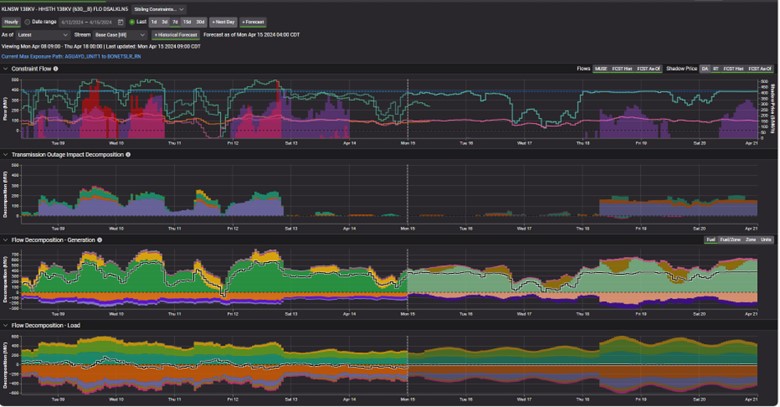Select the 7d time range

174,21
